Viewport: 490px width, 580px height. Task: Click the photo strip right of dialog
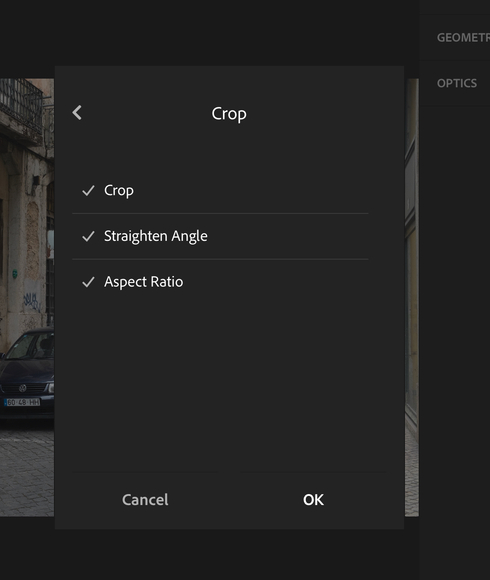(412, 297)
